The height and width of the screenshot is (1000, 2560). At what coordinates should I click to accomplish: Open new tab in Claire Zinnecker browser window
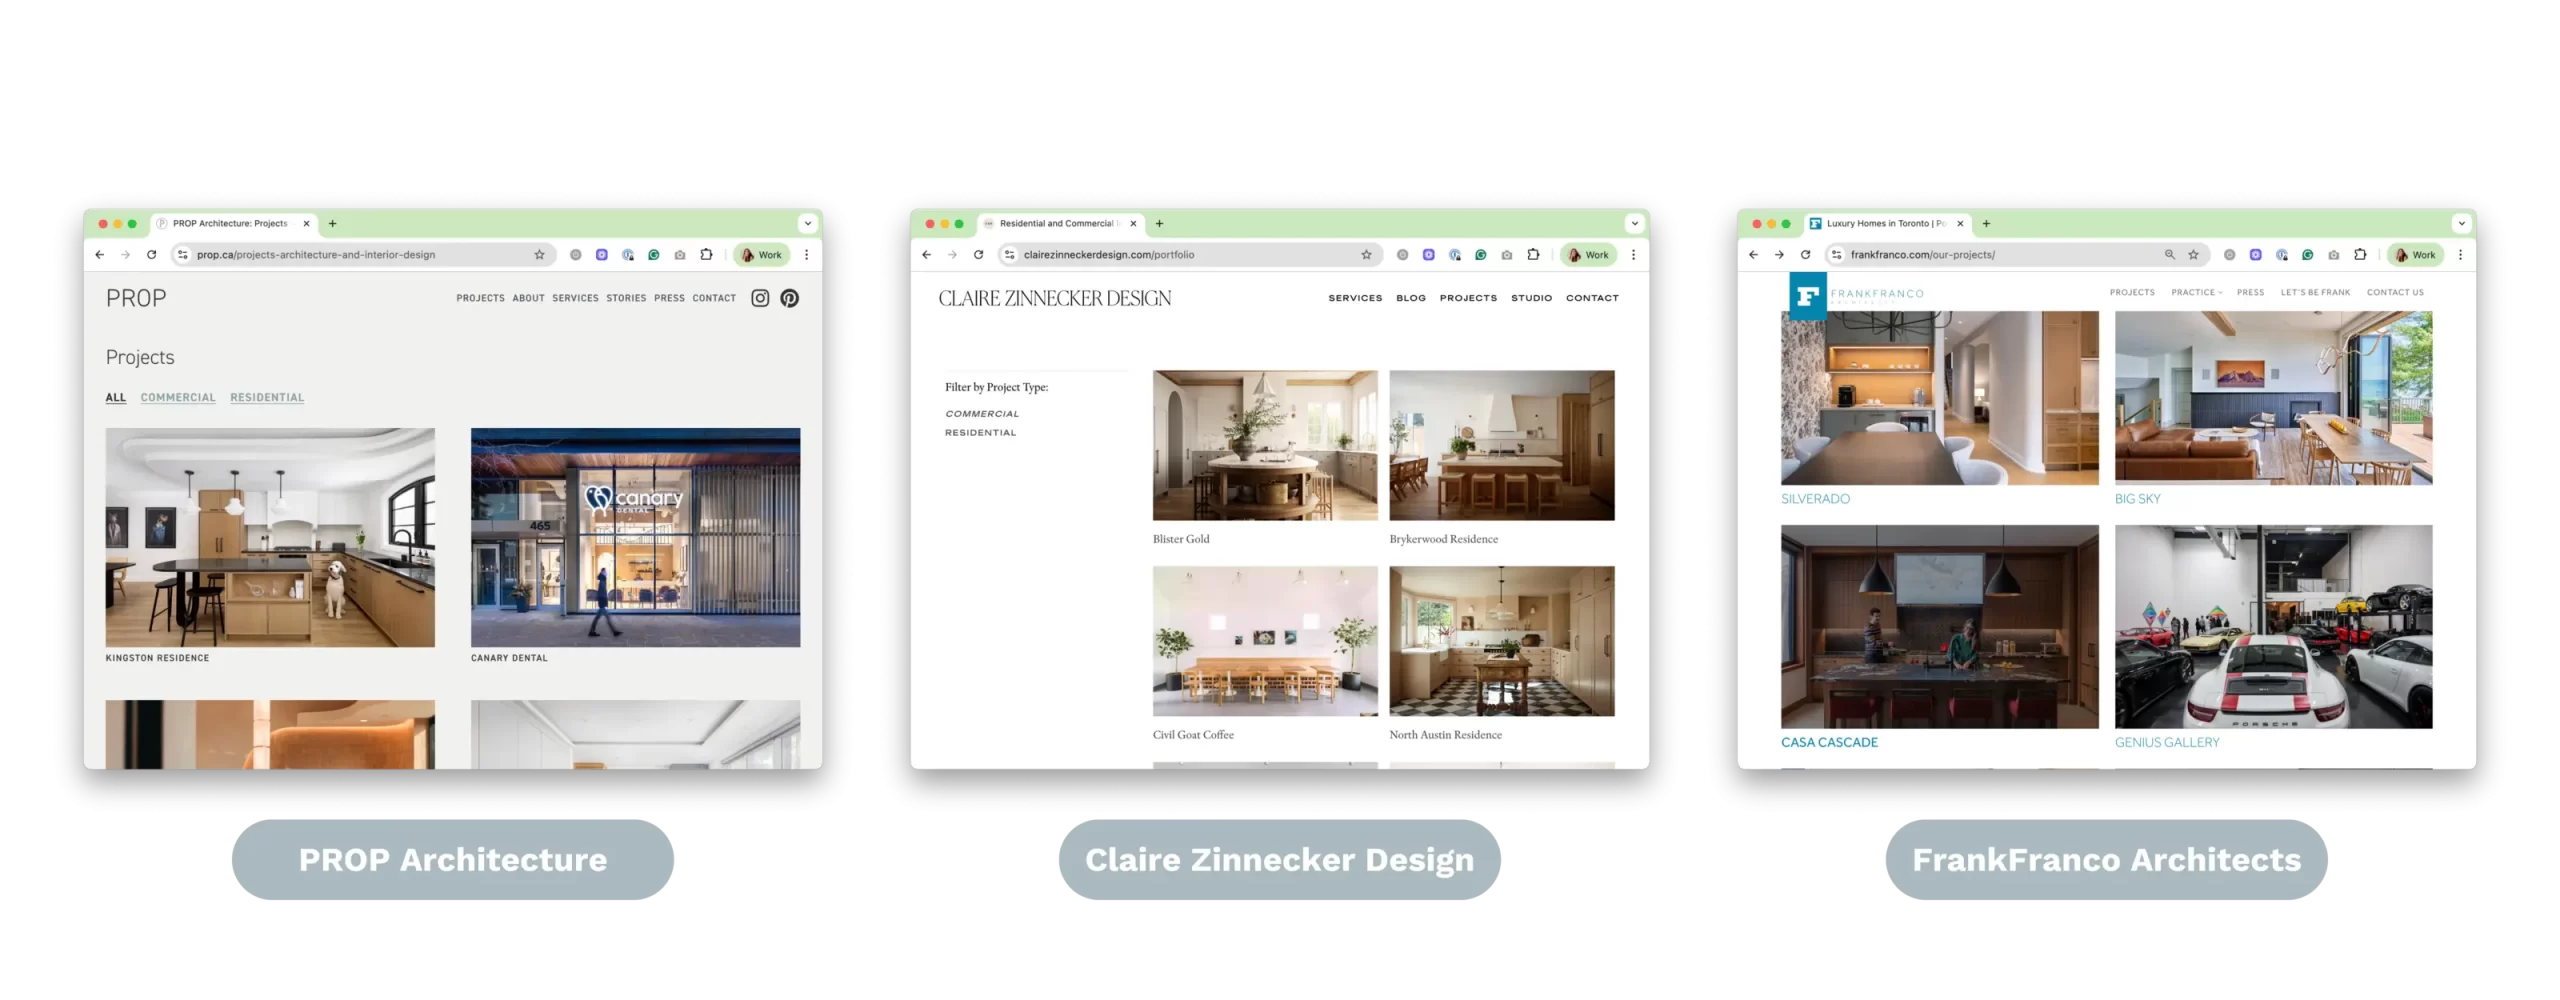(1160, 224)
